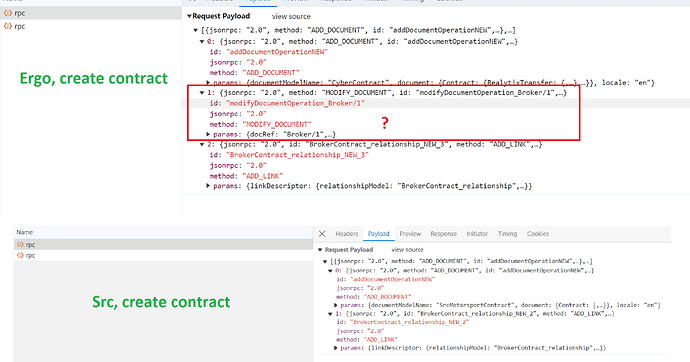Expand params with docRef "Broker/1"

tap(208, 134)
